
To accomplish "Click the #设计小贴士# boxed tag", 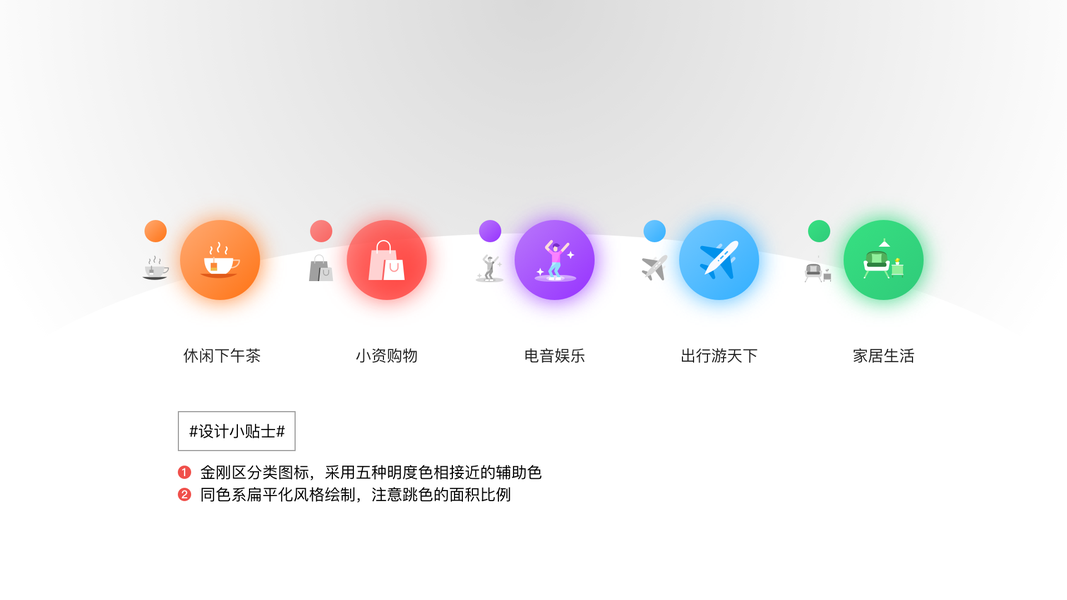I will [x=237, y=431].
